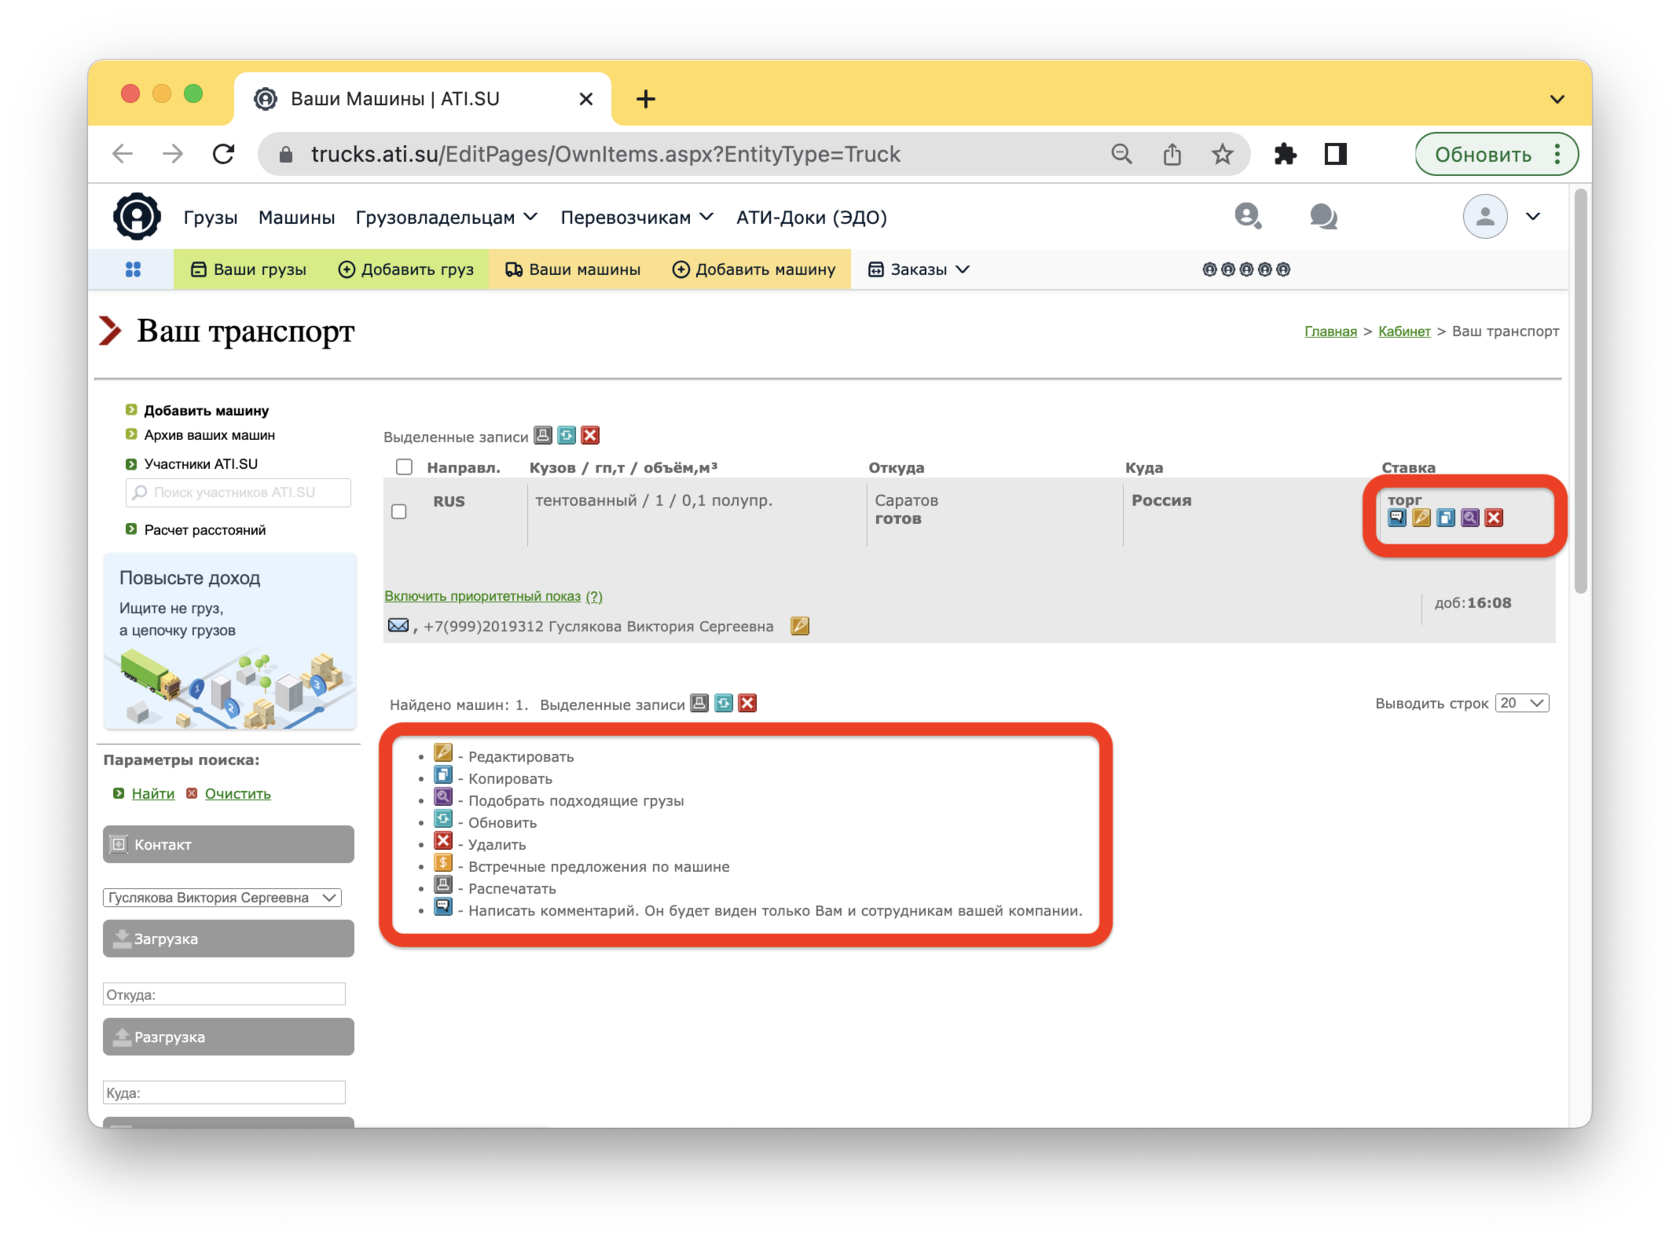Switch to Ваши грузы tab

pyautogui.click(x=248, y=269)
